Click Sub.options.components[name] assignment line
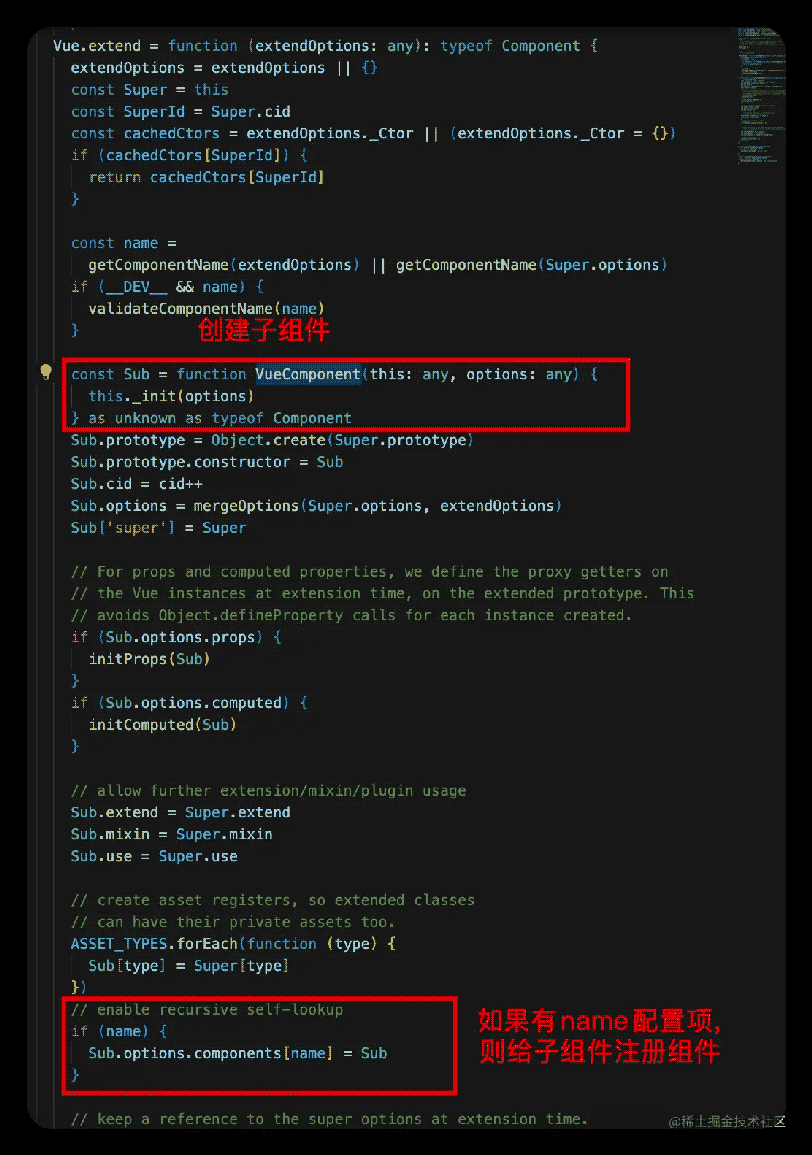The width and height of the screenshot is (812, 1155). [x=237, y=1053]
